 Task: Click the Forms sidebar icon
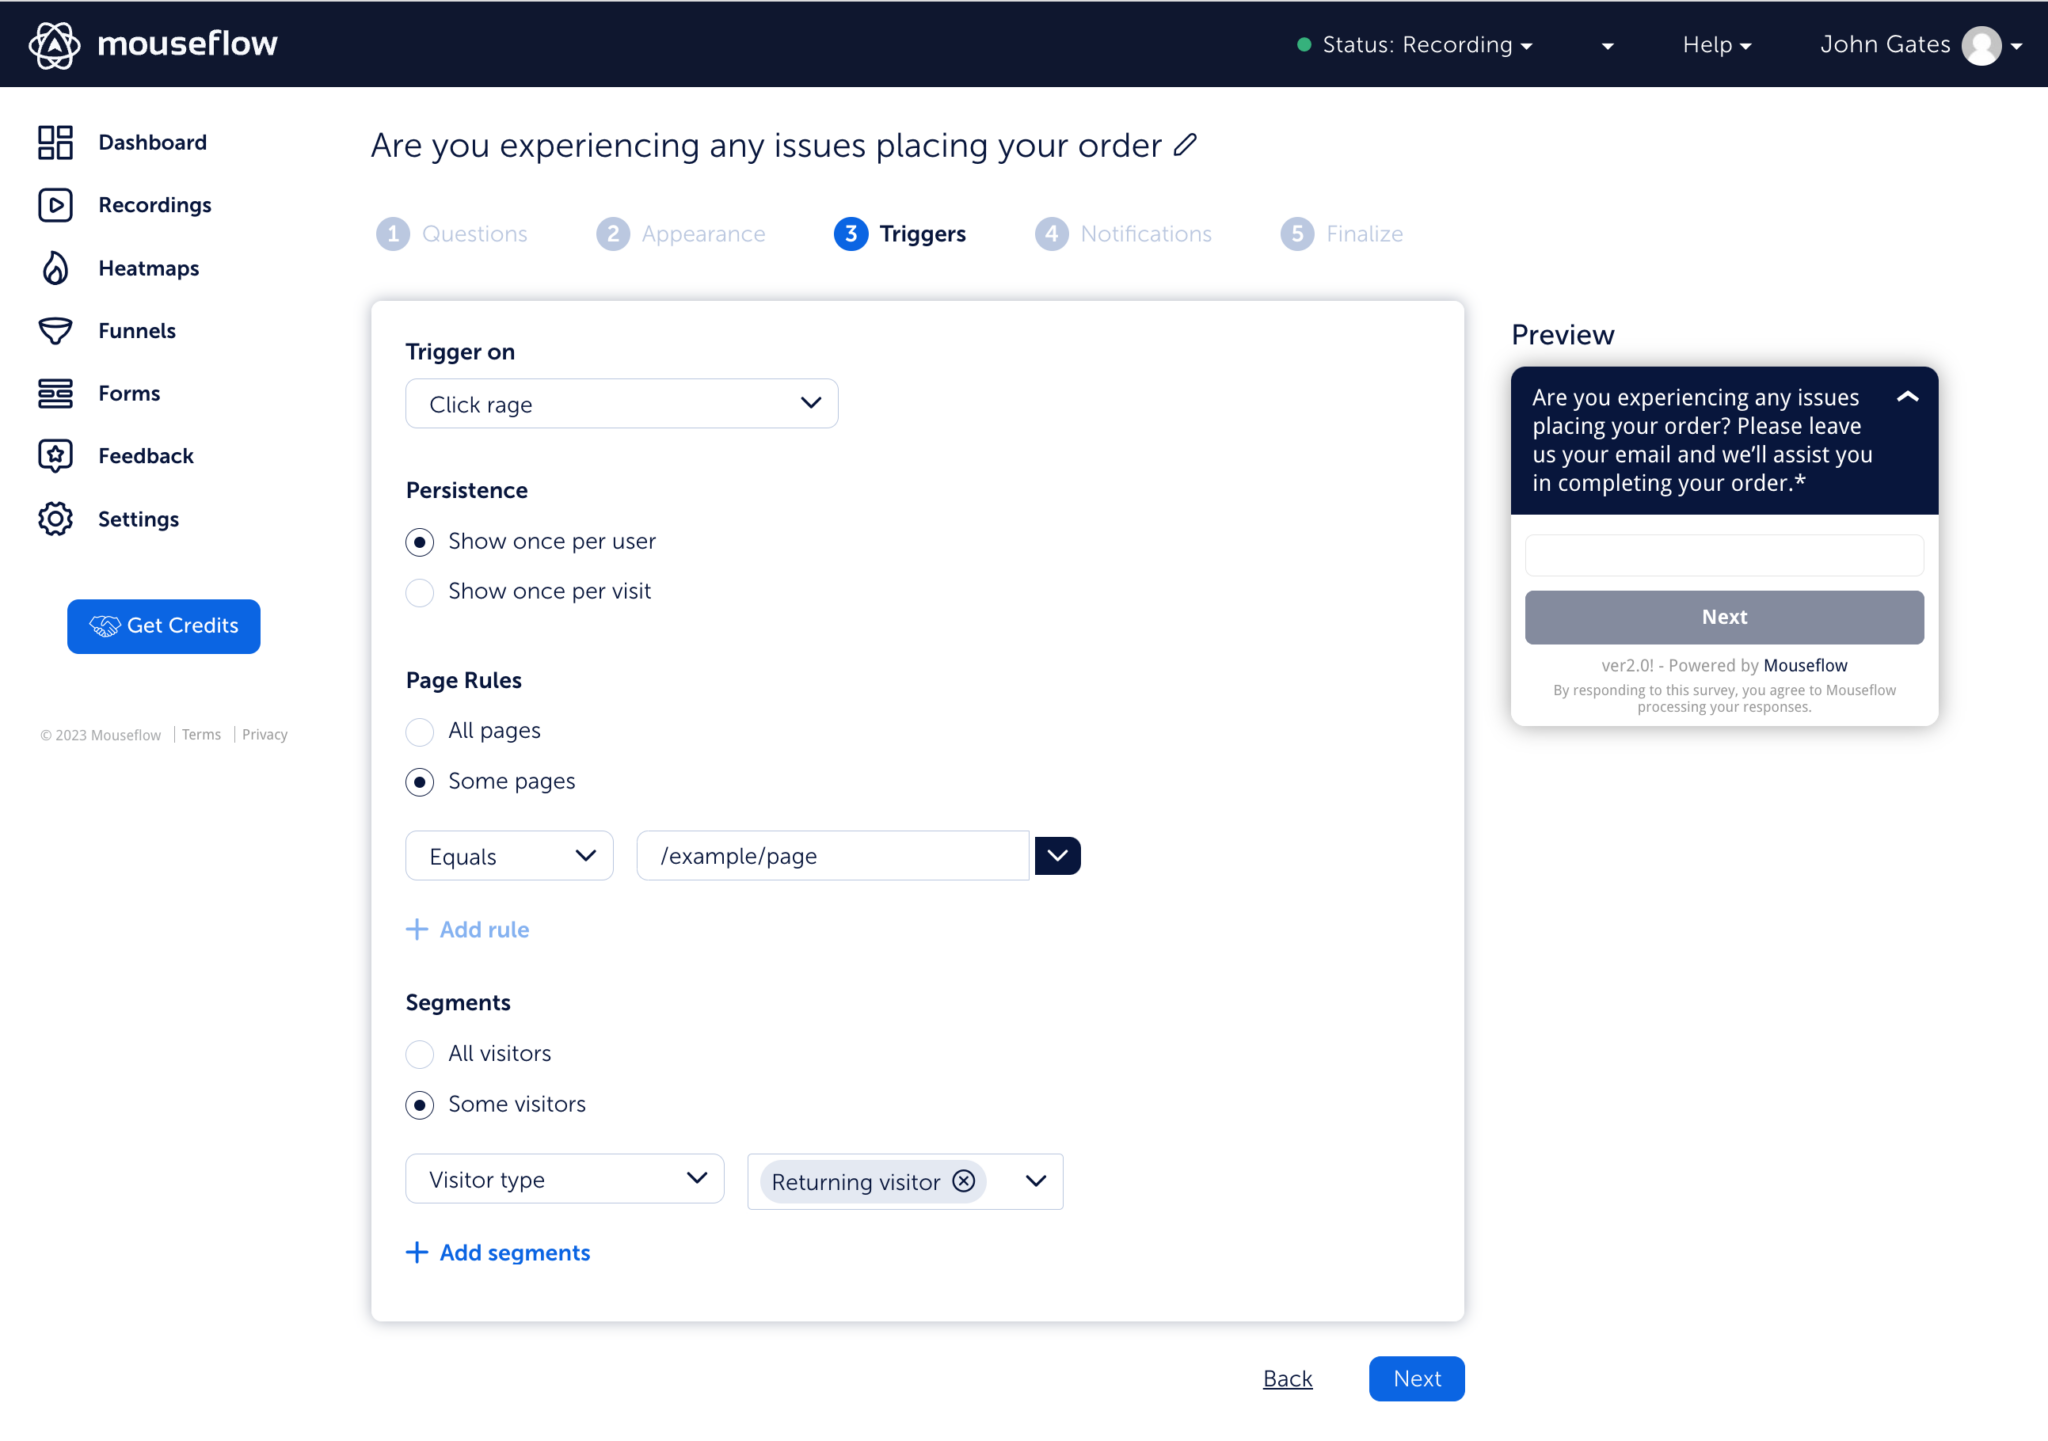point(55,393)
